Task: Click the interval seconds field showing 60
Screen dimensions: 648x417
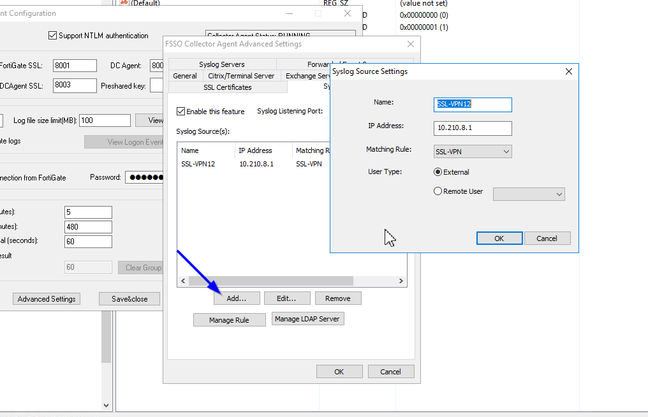Action: point(88,241)
